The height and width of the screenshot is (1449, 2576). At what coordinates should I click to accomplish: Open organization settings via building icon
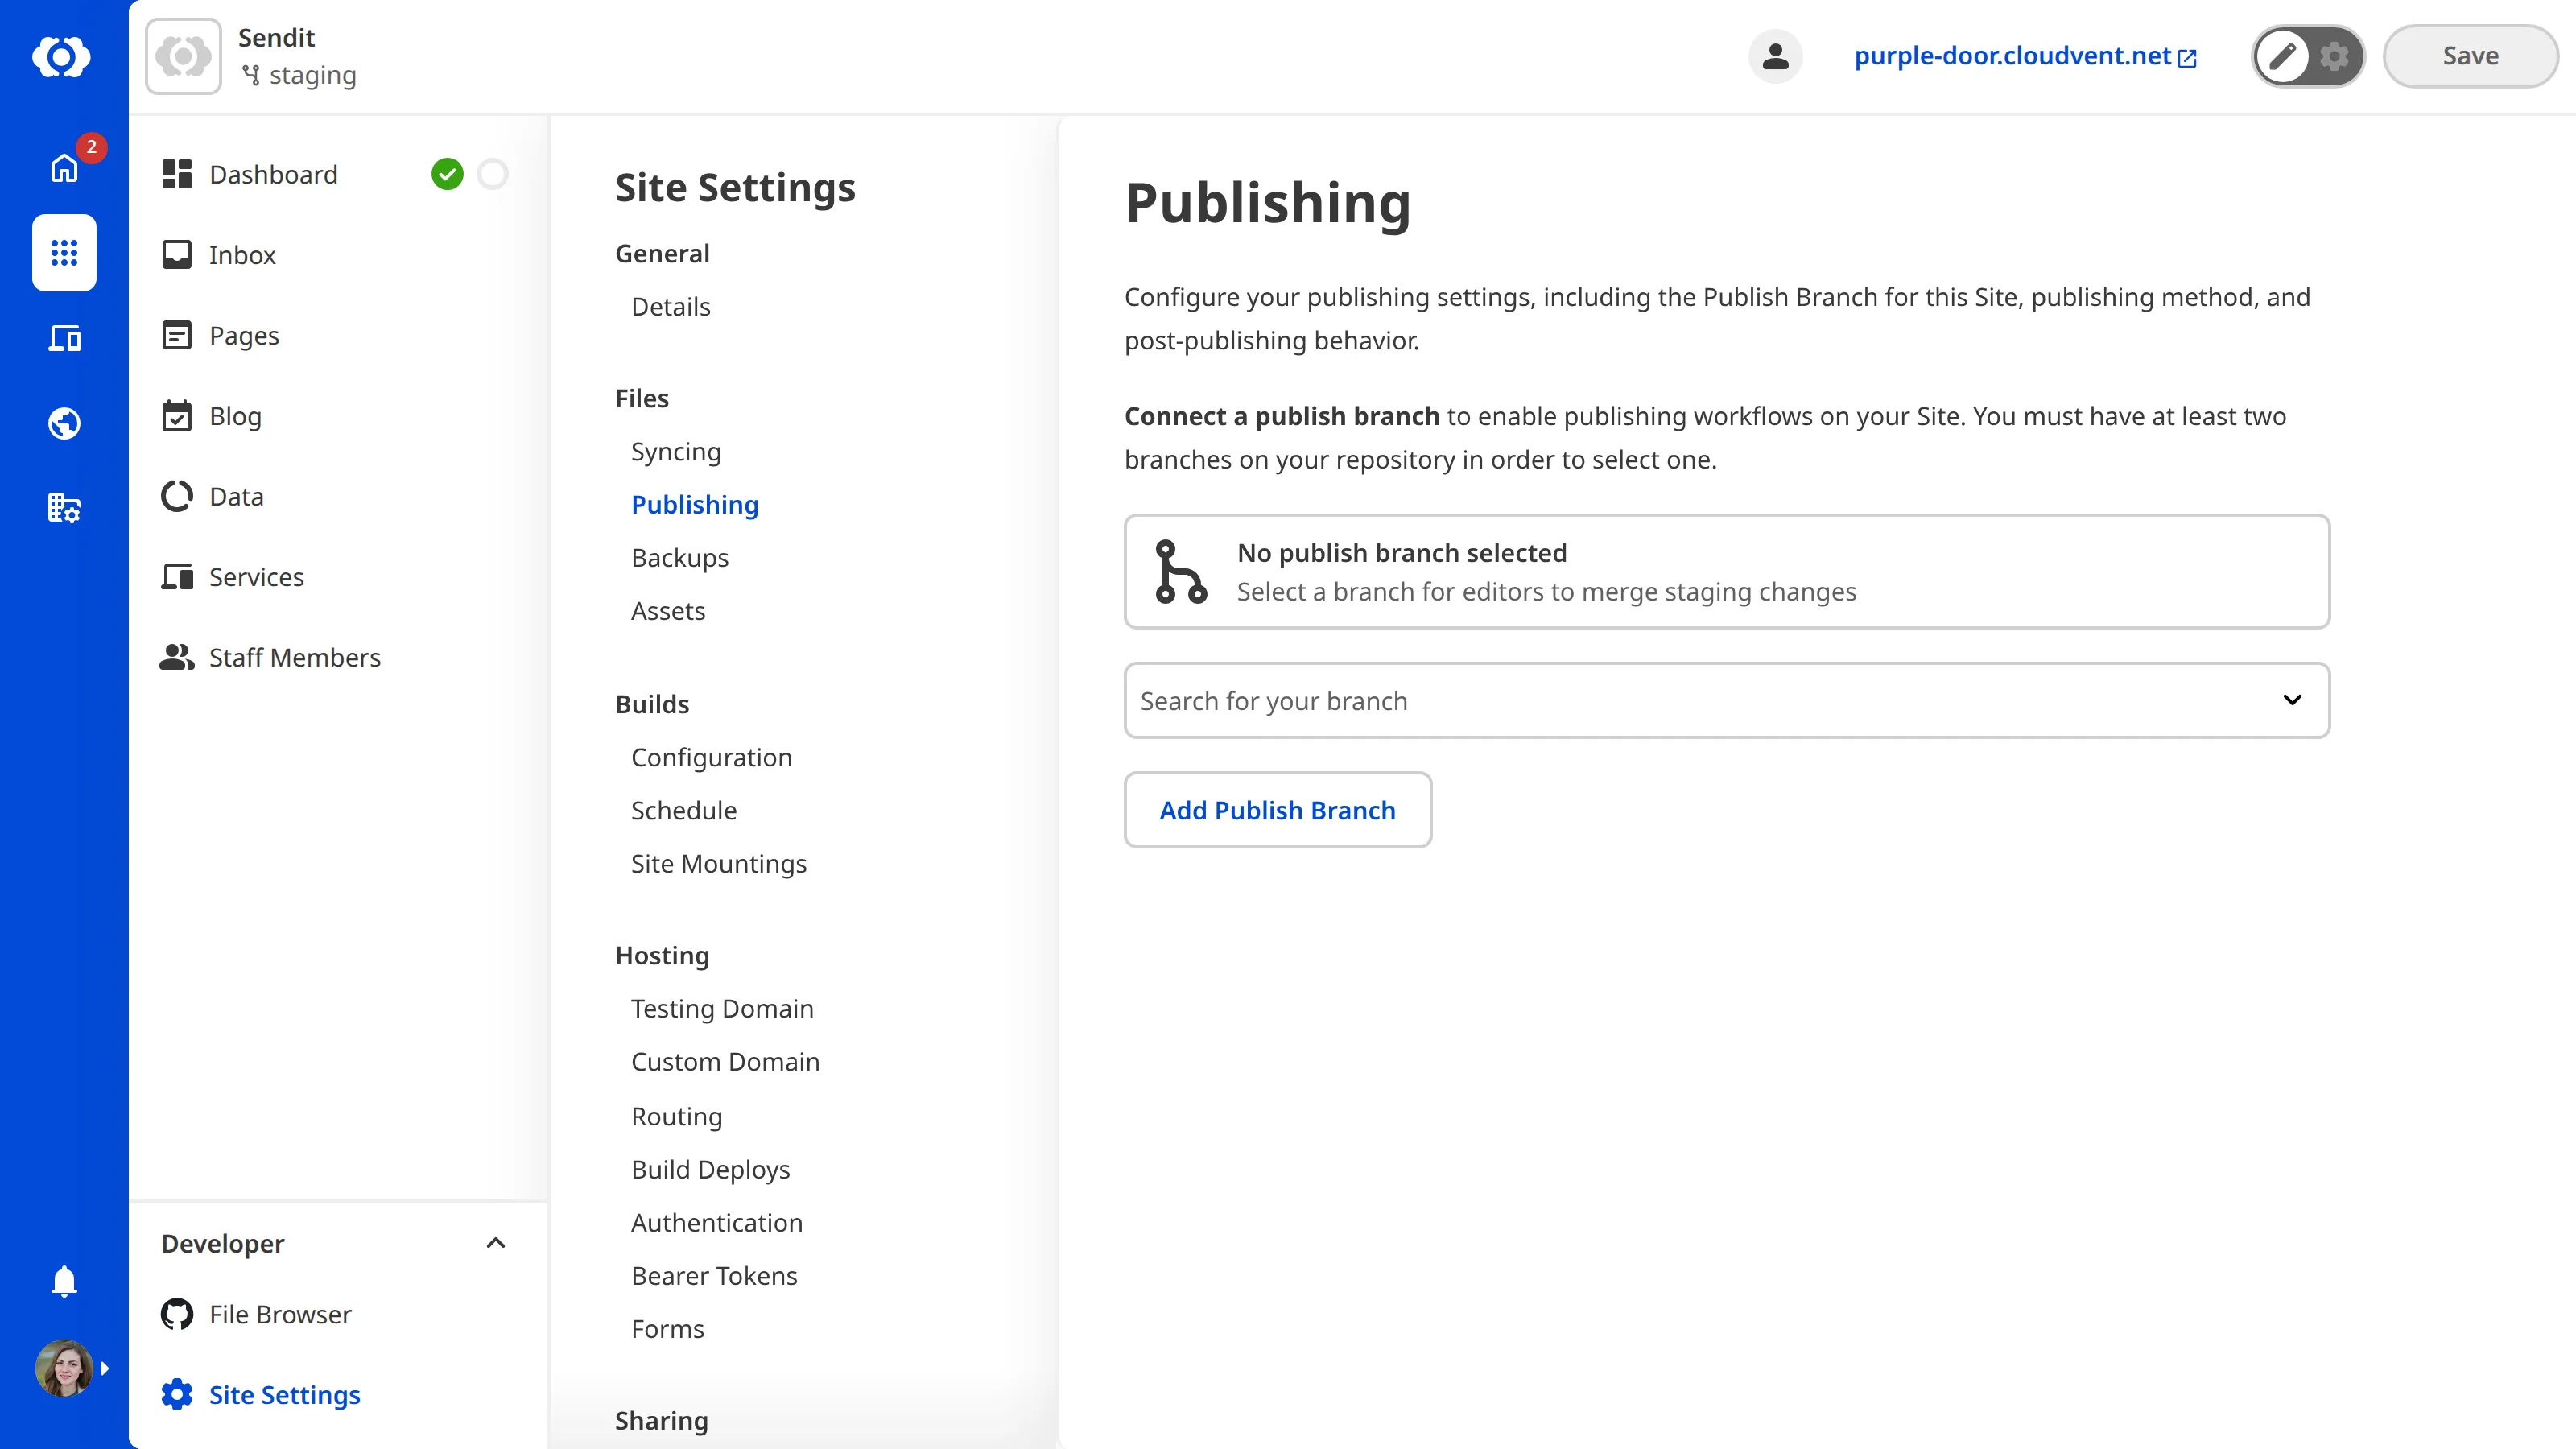pos(63,508)
